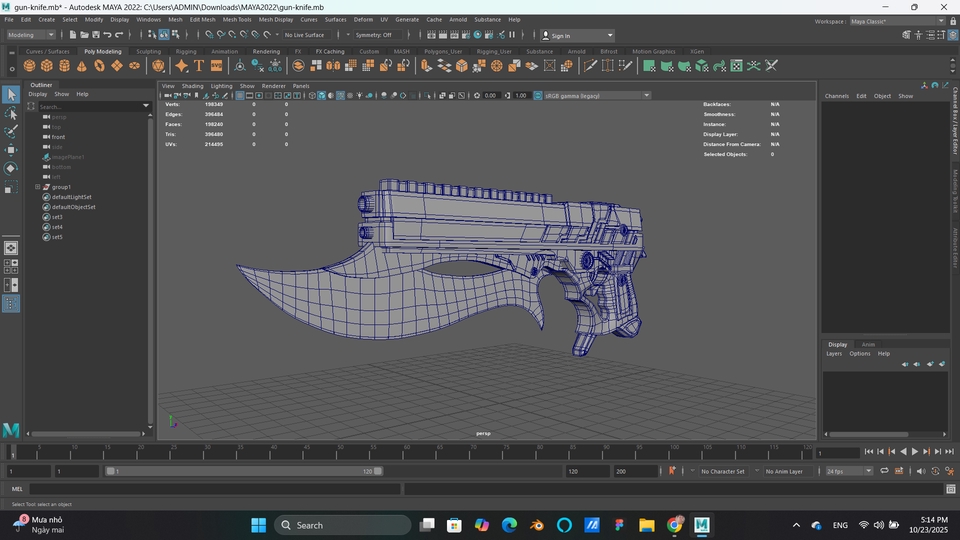This screenshot has width=960, height=540.
Task: Click Play forwards in playback controls
Action: click(915, 452)
